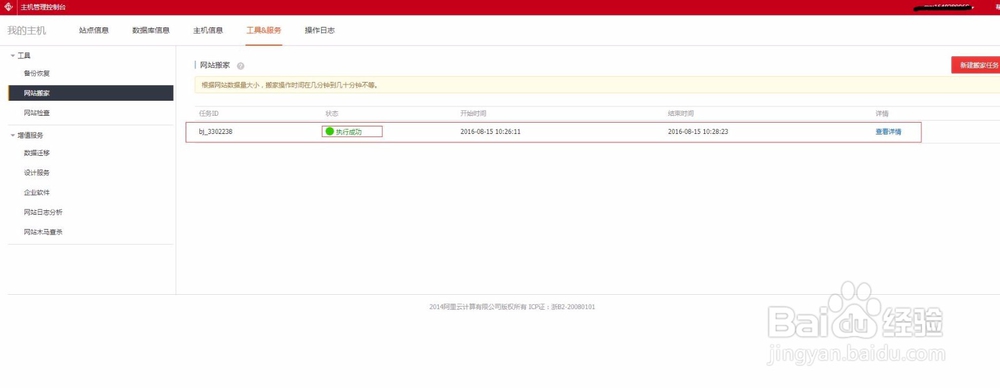Open 查看详情 link for task bj_3302238

888,132
